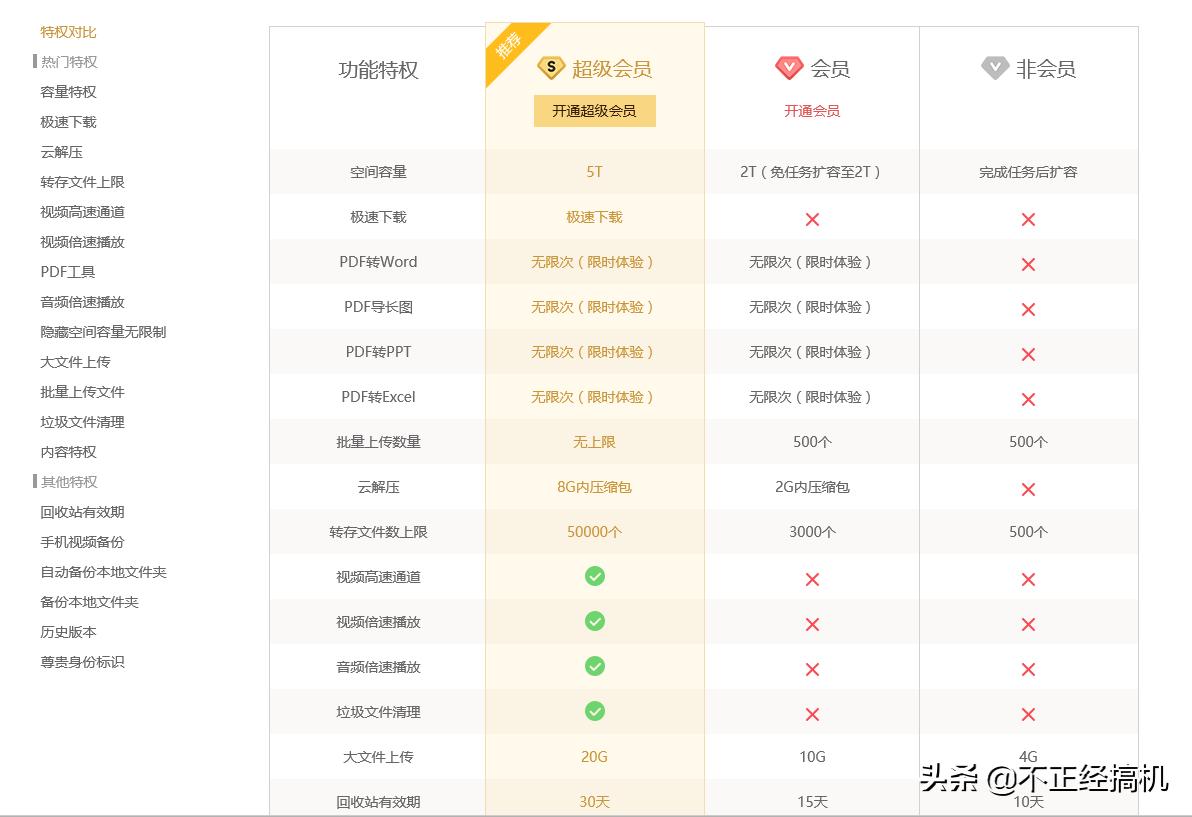Click the 开通会员 link
The width and height of the screenshot is (1192, 817).
(x=811, y=111)
